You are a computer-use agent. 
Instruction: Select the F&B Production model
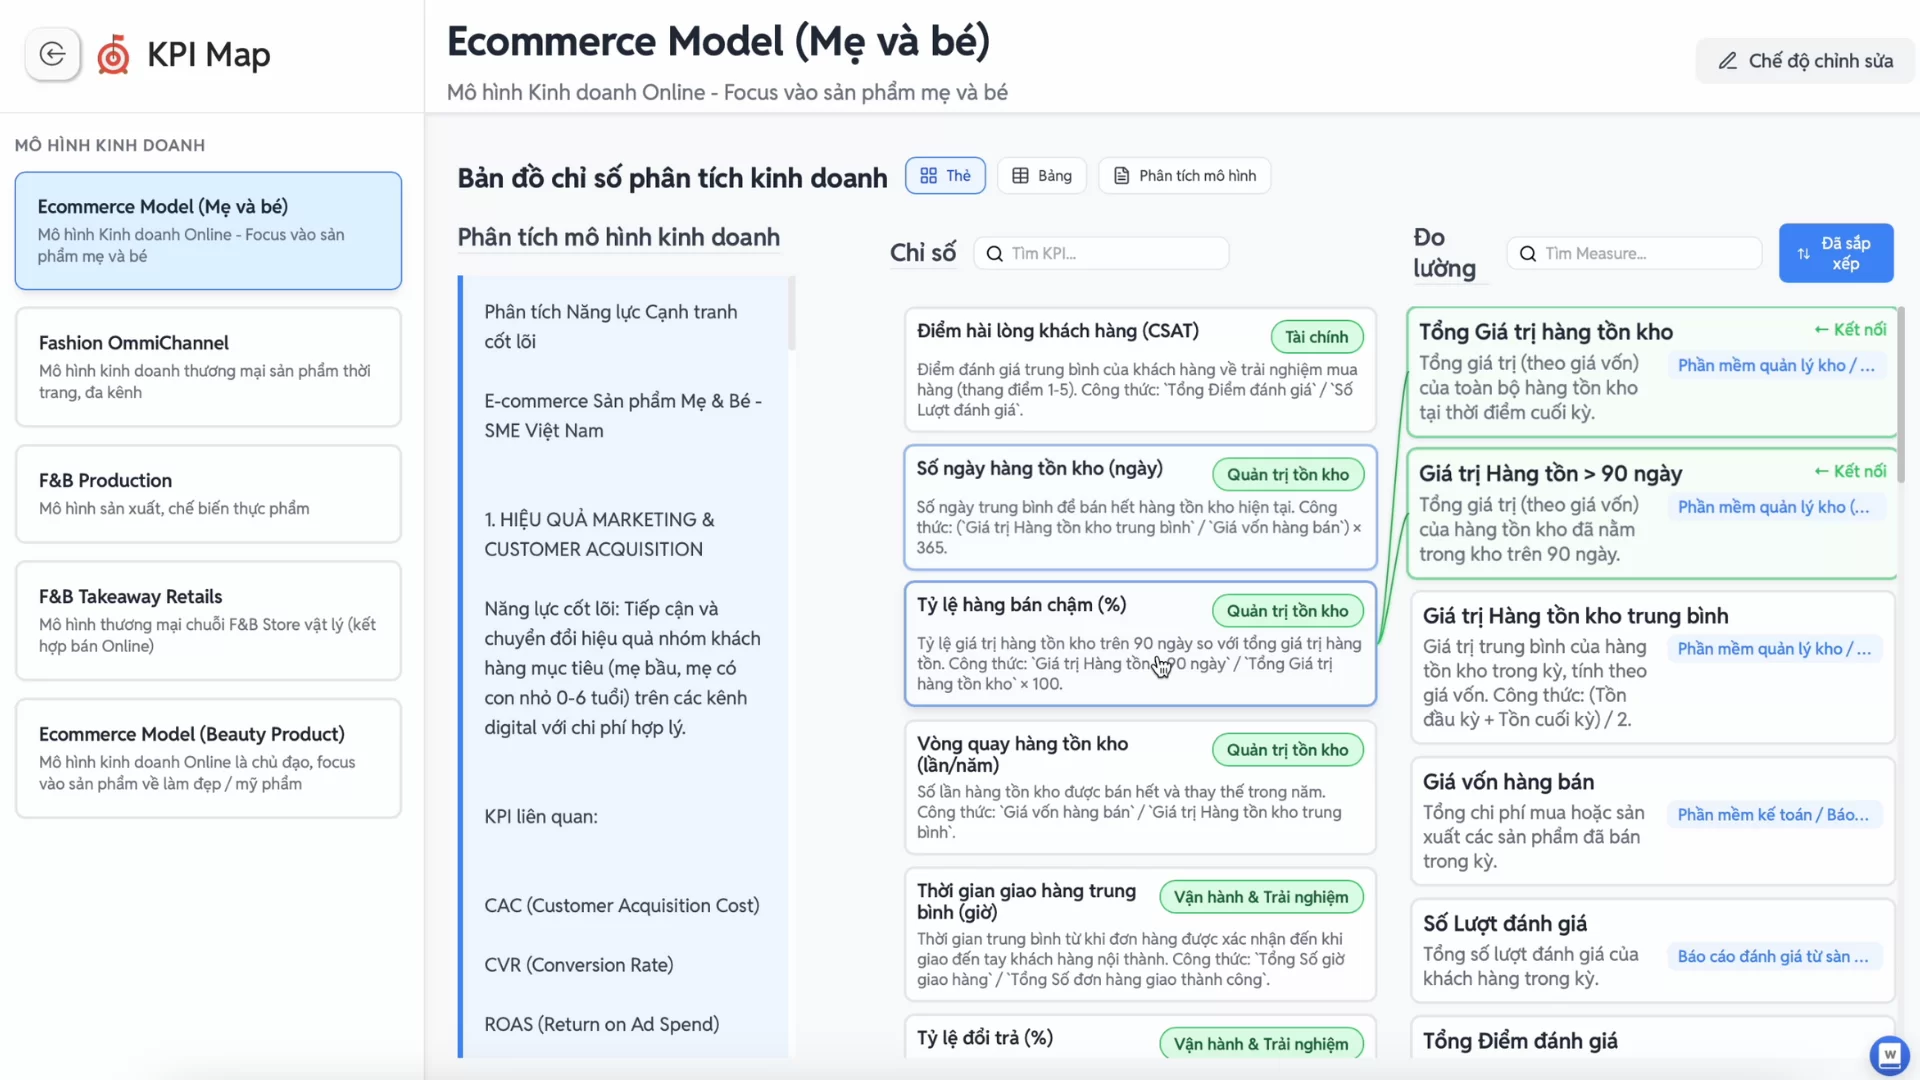[x=208, y=494]
